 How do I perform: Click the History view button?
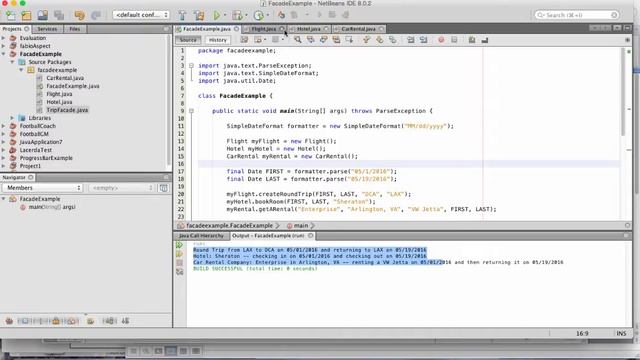(218, 40)
